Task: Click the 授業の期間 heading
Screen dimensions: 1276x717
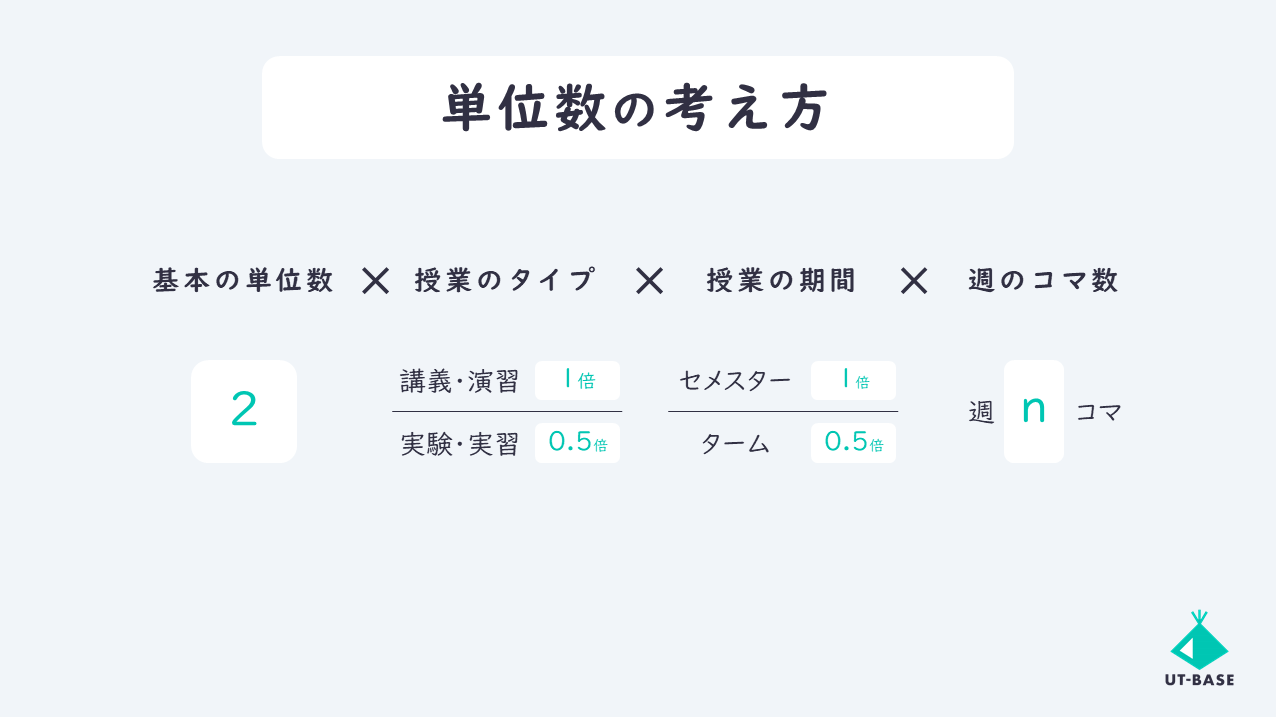Action: point(782,281)
